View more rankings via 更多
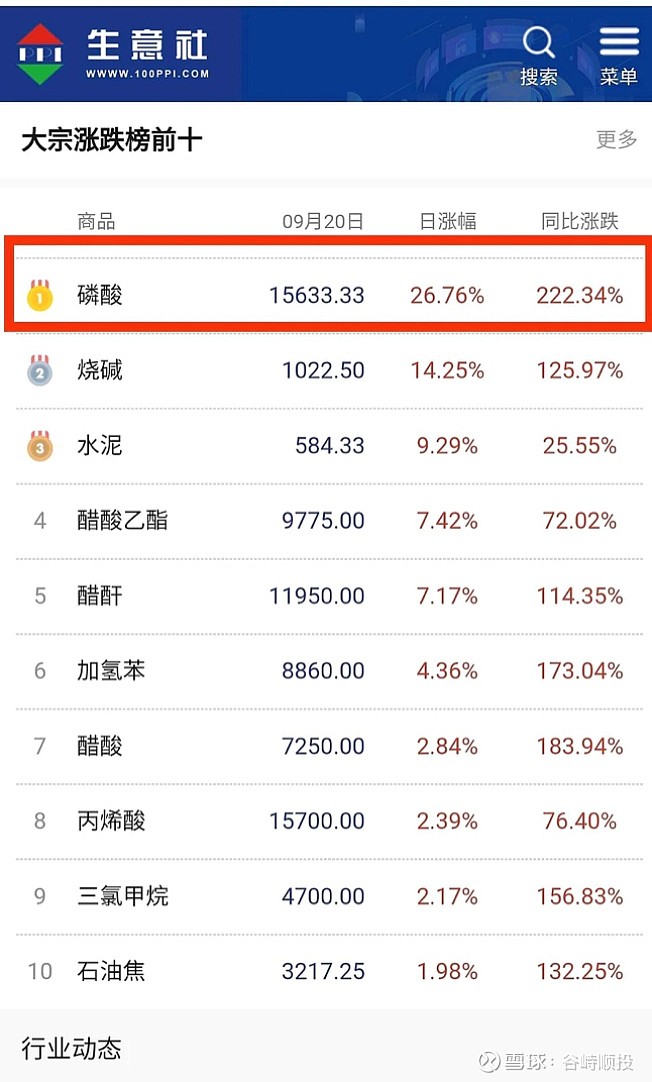Viewport: 652px width, 1082px height. coord(616,140)
